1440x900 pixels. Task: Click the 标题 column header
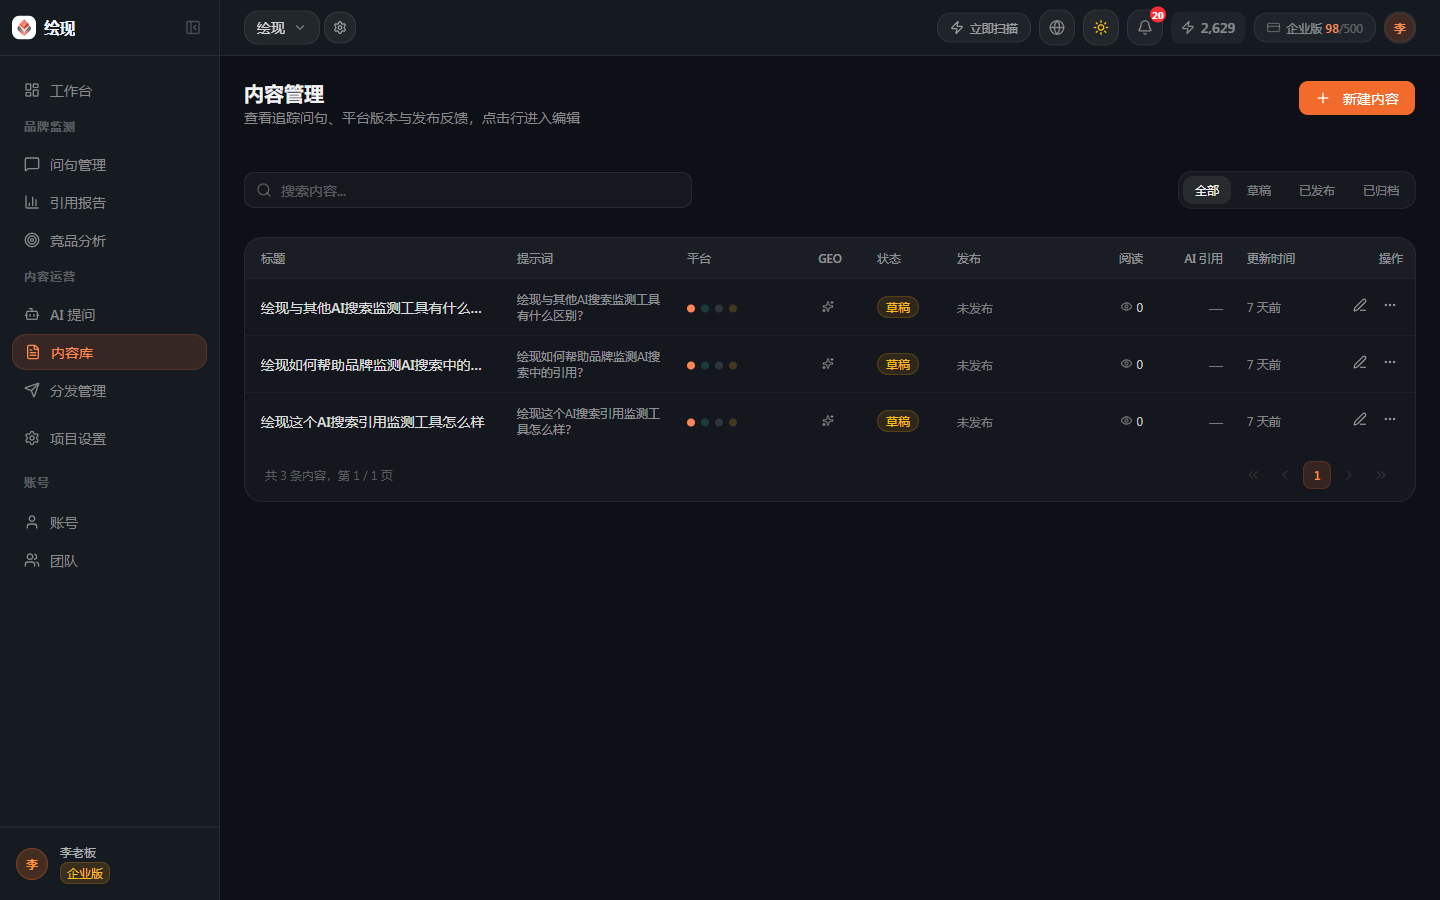click(x=273, y=258)
